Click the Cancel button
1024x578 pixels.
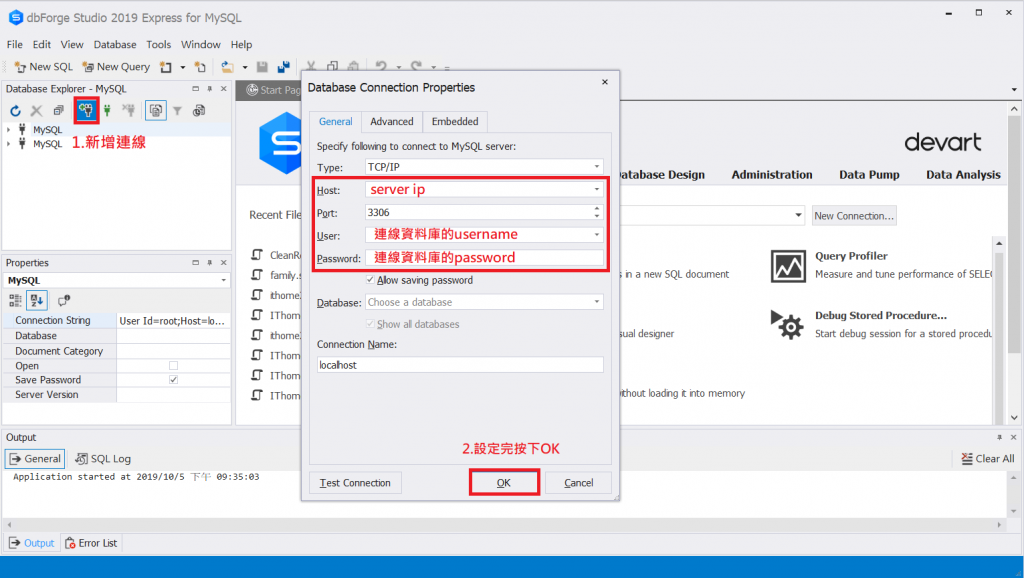coord(579,483)
